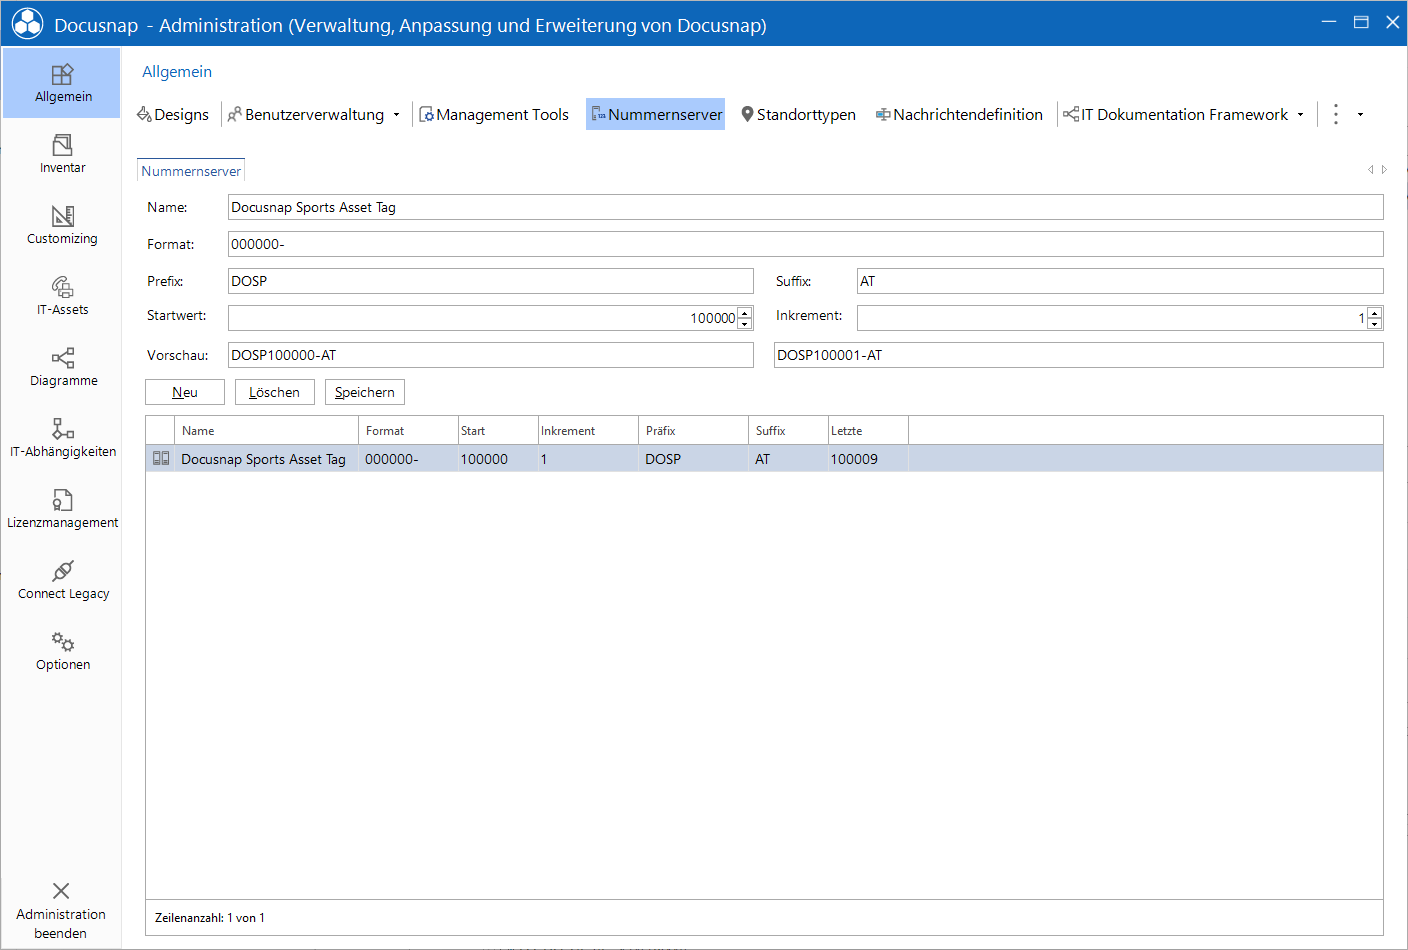Sort table by the Start column header

click(x=498, y=431)
